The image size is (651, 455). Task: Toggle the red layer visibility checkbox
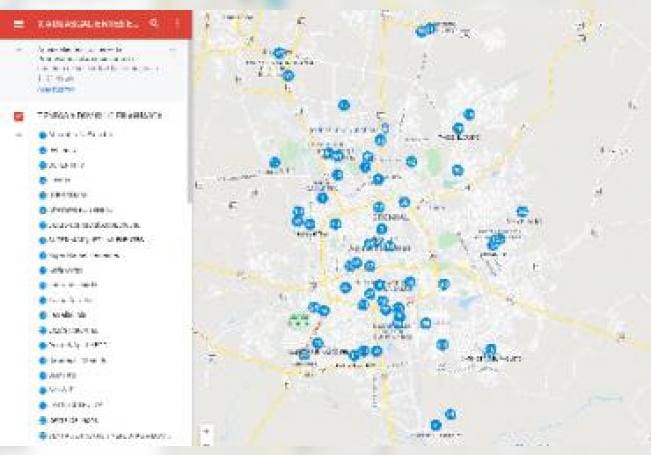tap(18, 116)
